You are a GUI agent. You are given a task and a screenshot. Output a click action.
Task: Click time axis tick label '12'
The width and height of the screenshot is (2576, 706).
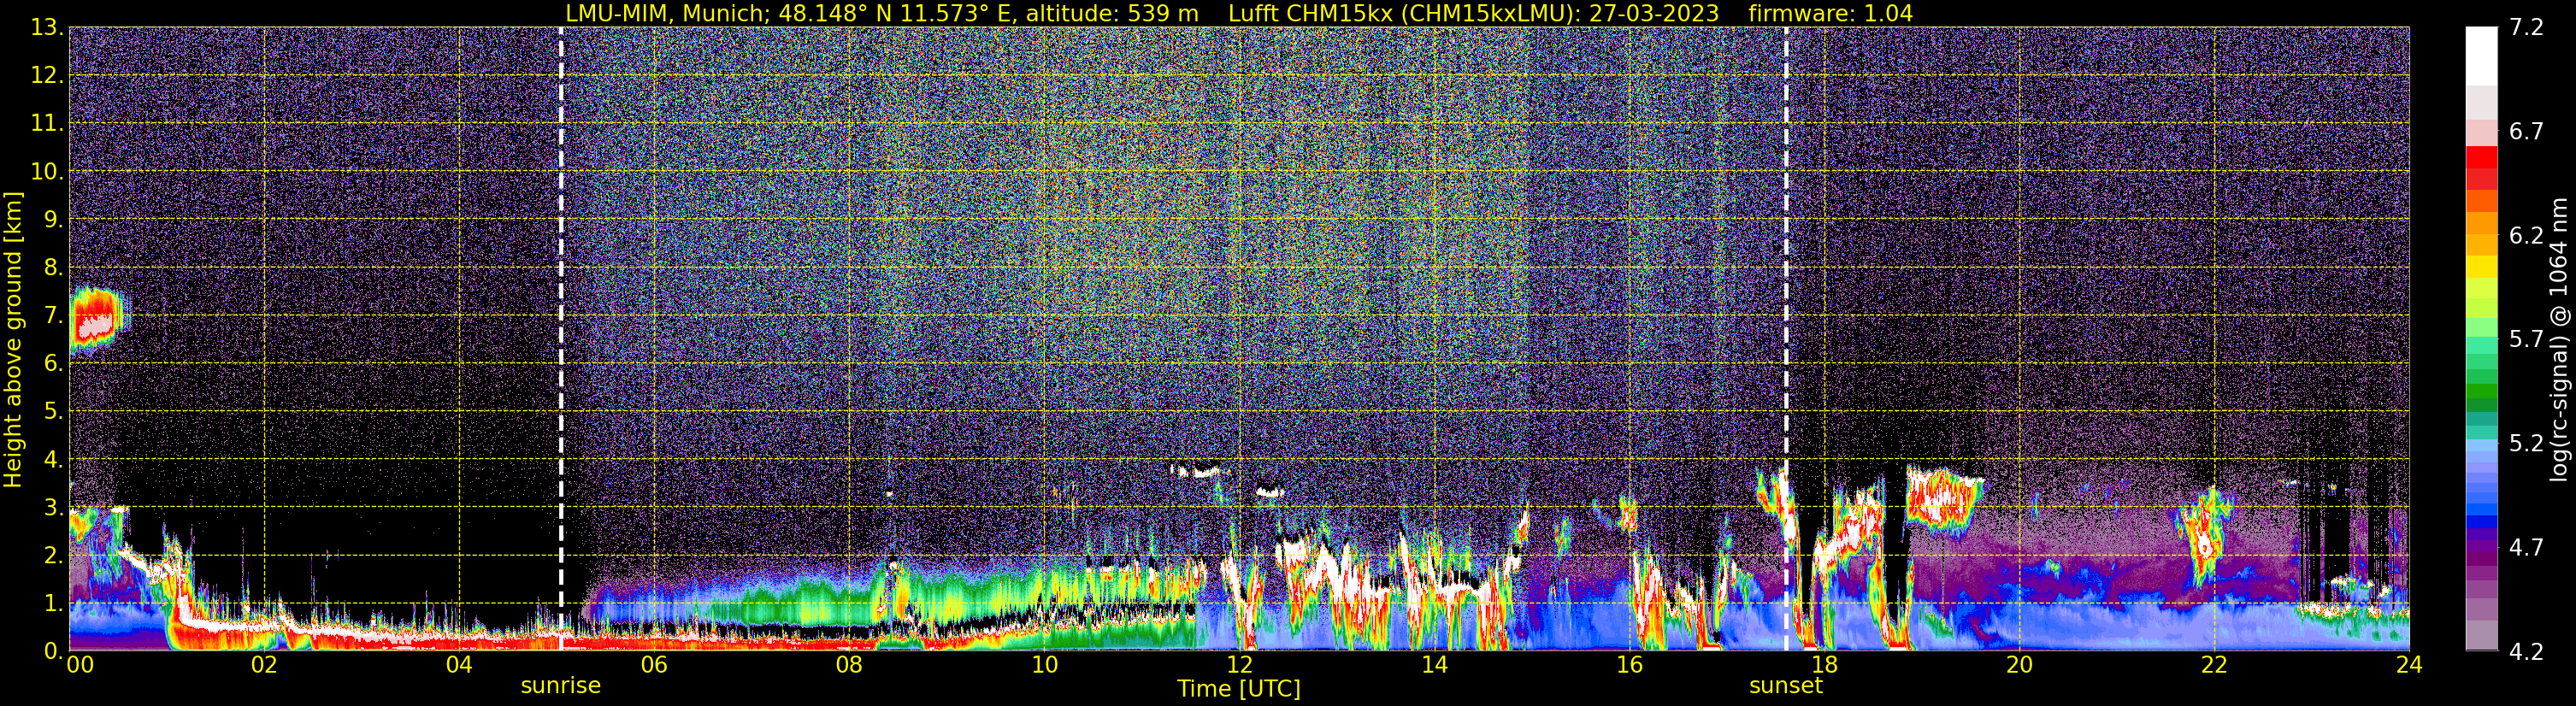[1239, 665]
